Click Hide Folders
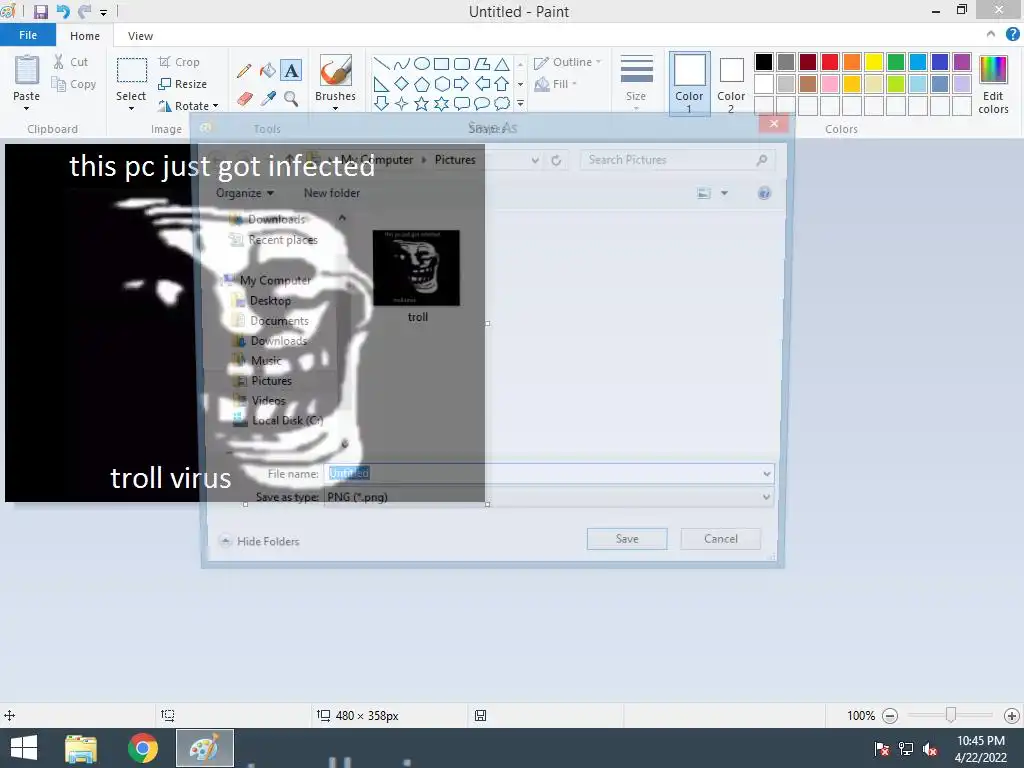 pyautogui.click(x=260, y=541)
